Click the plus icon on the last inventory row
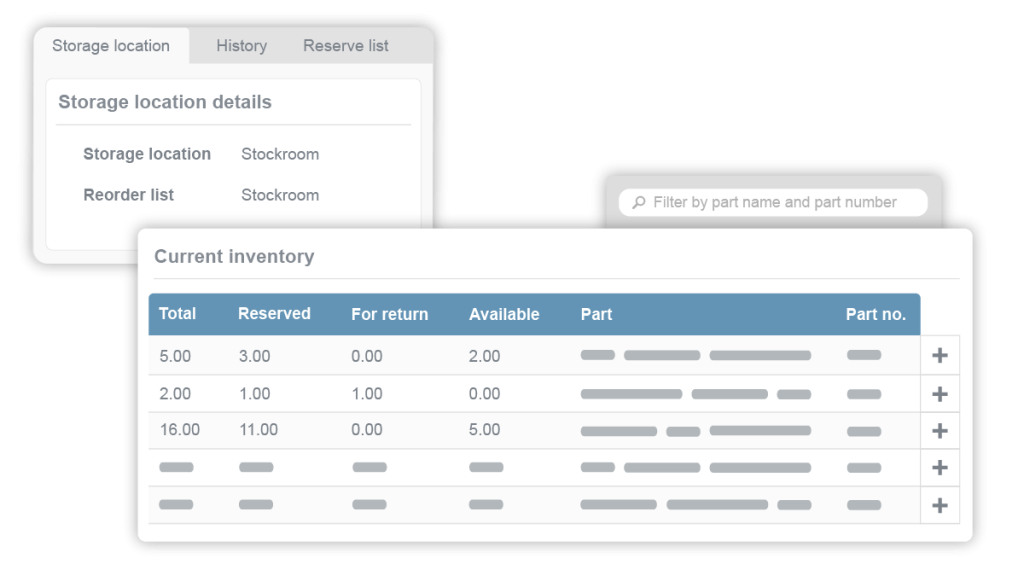The height and width of the screenshot is (576, 1024). coord(939,504)
